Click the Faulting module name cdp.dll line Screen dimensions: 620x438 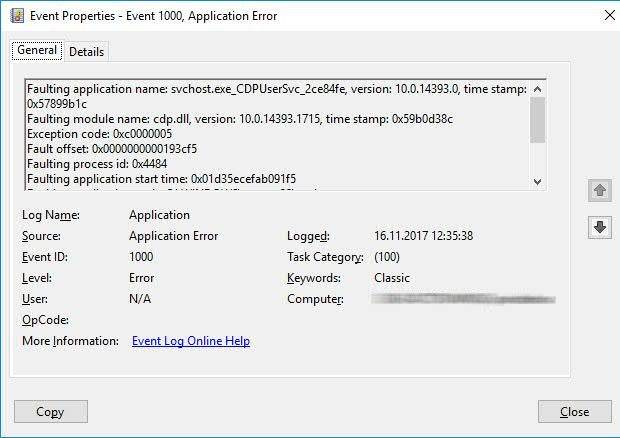click(x=240, y=119)
